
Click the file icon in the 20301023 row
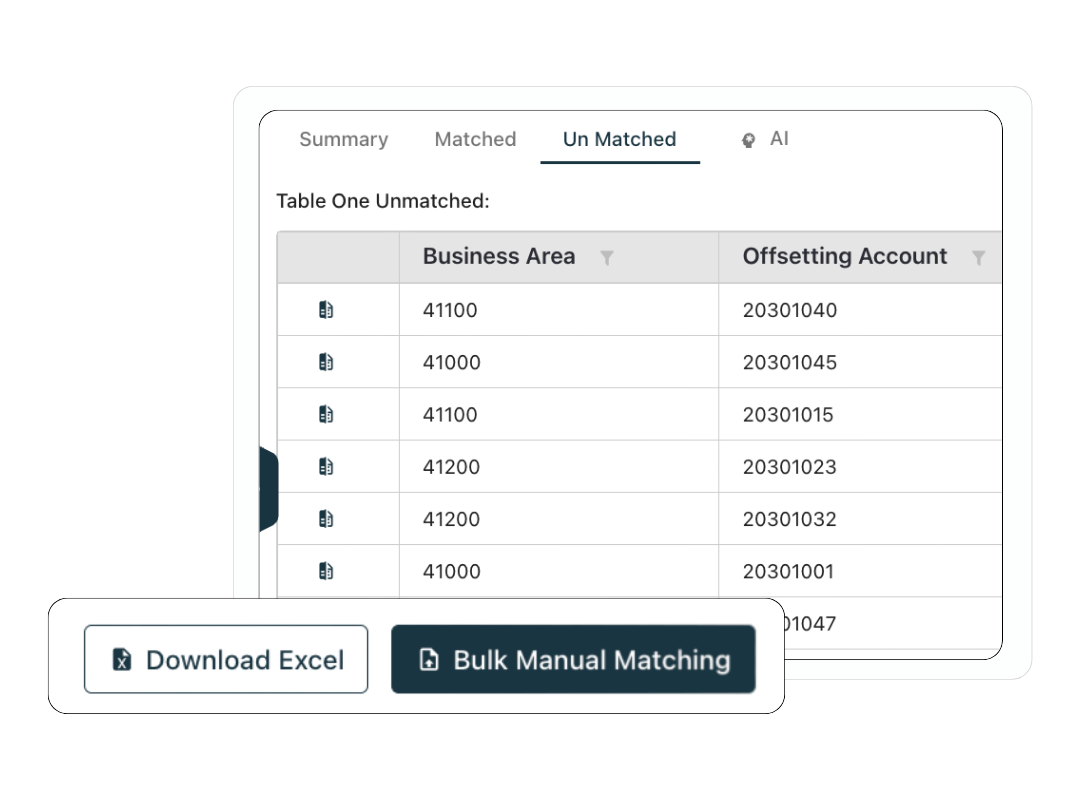324,465
